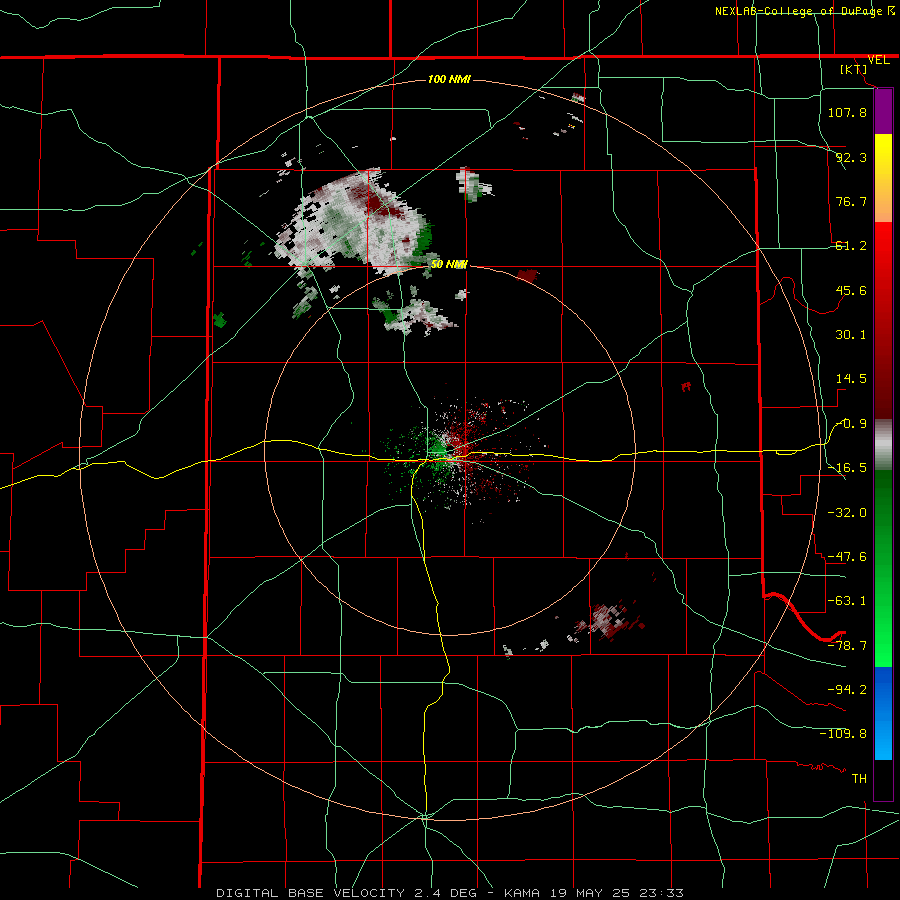Click the VEL legend title
900x900 pixels.
pyautogui.click(x=878, y=60)
